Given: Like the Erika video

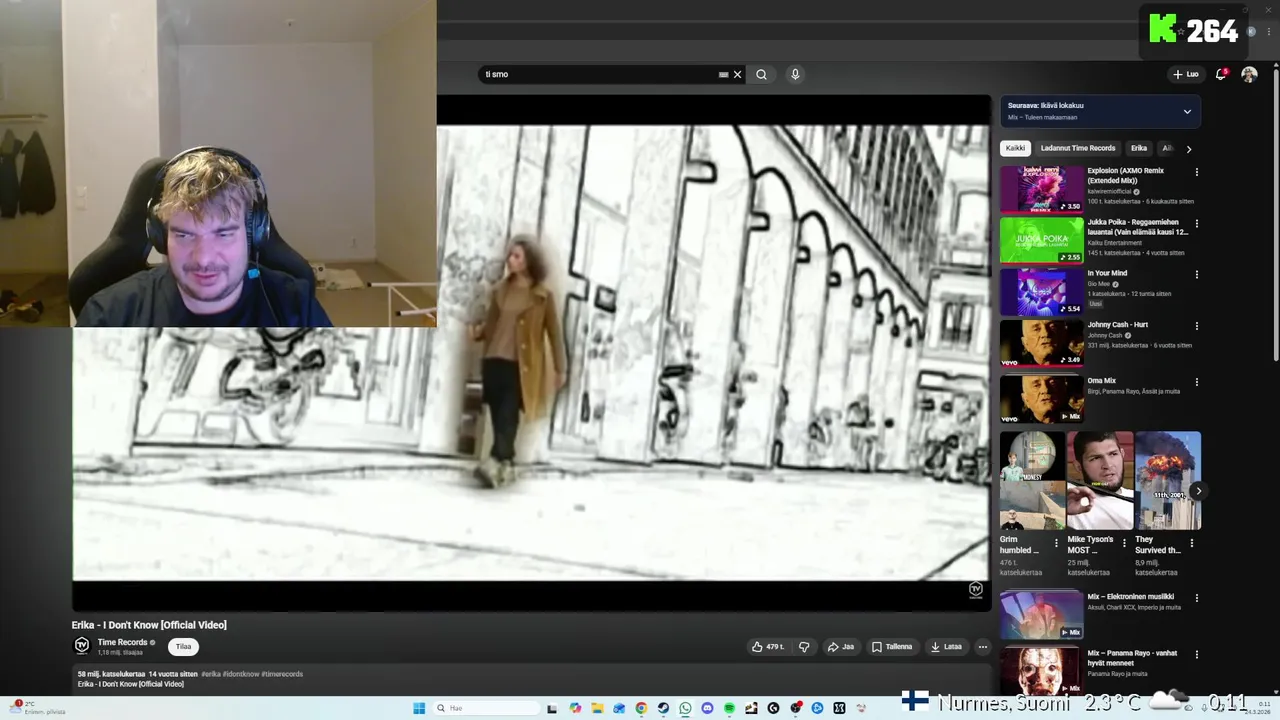Looking at the screenshot, I should point(768,647).
